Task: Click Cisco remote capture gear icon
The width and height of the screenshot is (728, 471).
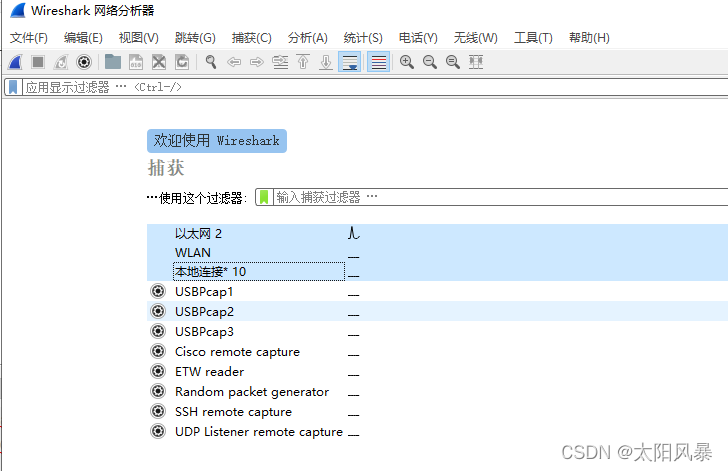Action: tap(158, 351)
